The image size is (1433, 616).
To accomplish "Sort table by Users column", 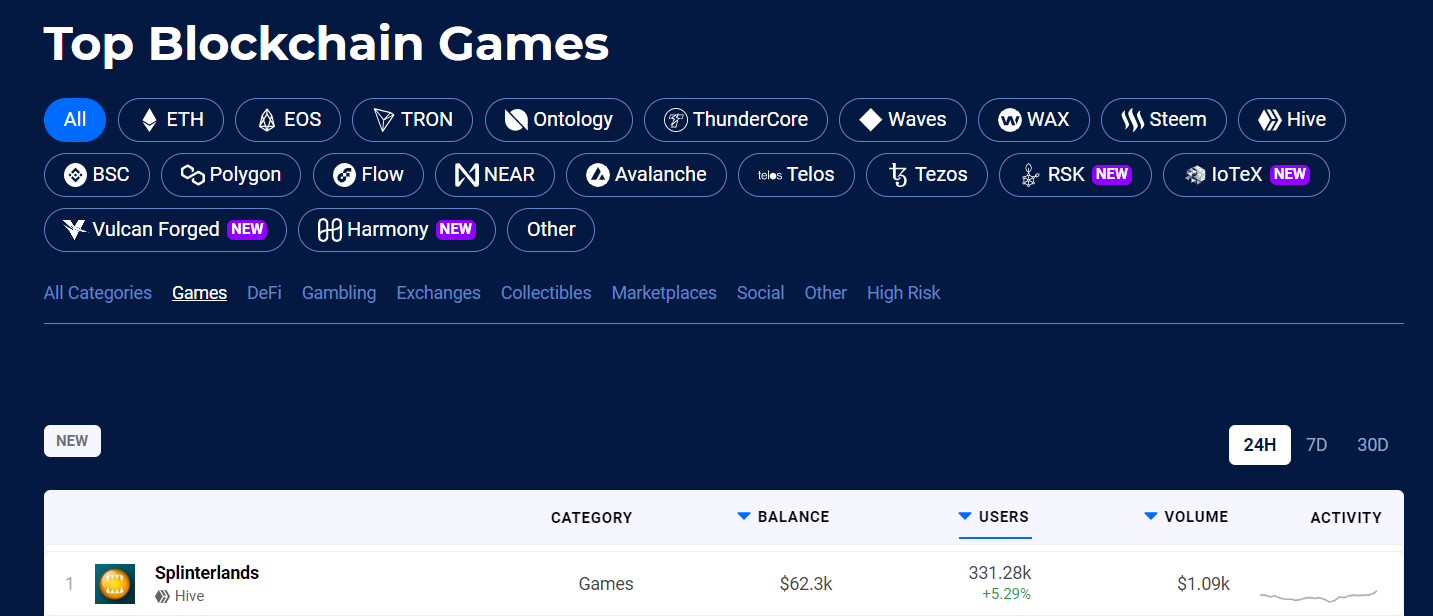I will click(994, 517).
